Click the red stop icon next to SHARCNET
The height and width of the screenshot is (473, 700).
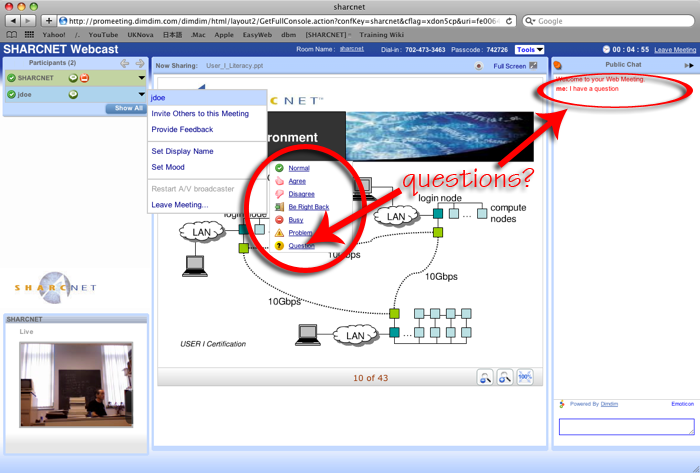click(x=86, y=78)
